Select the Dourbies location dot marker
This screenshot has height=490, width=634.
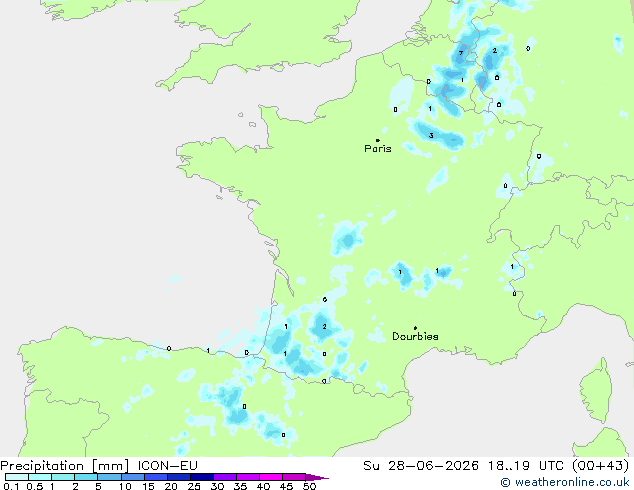click(415, 328)
